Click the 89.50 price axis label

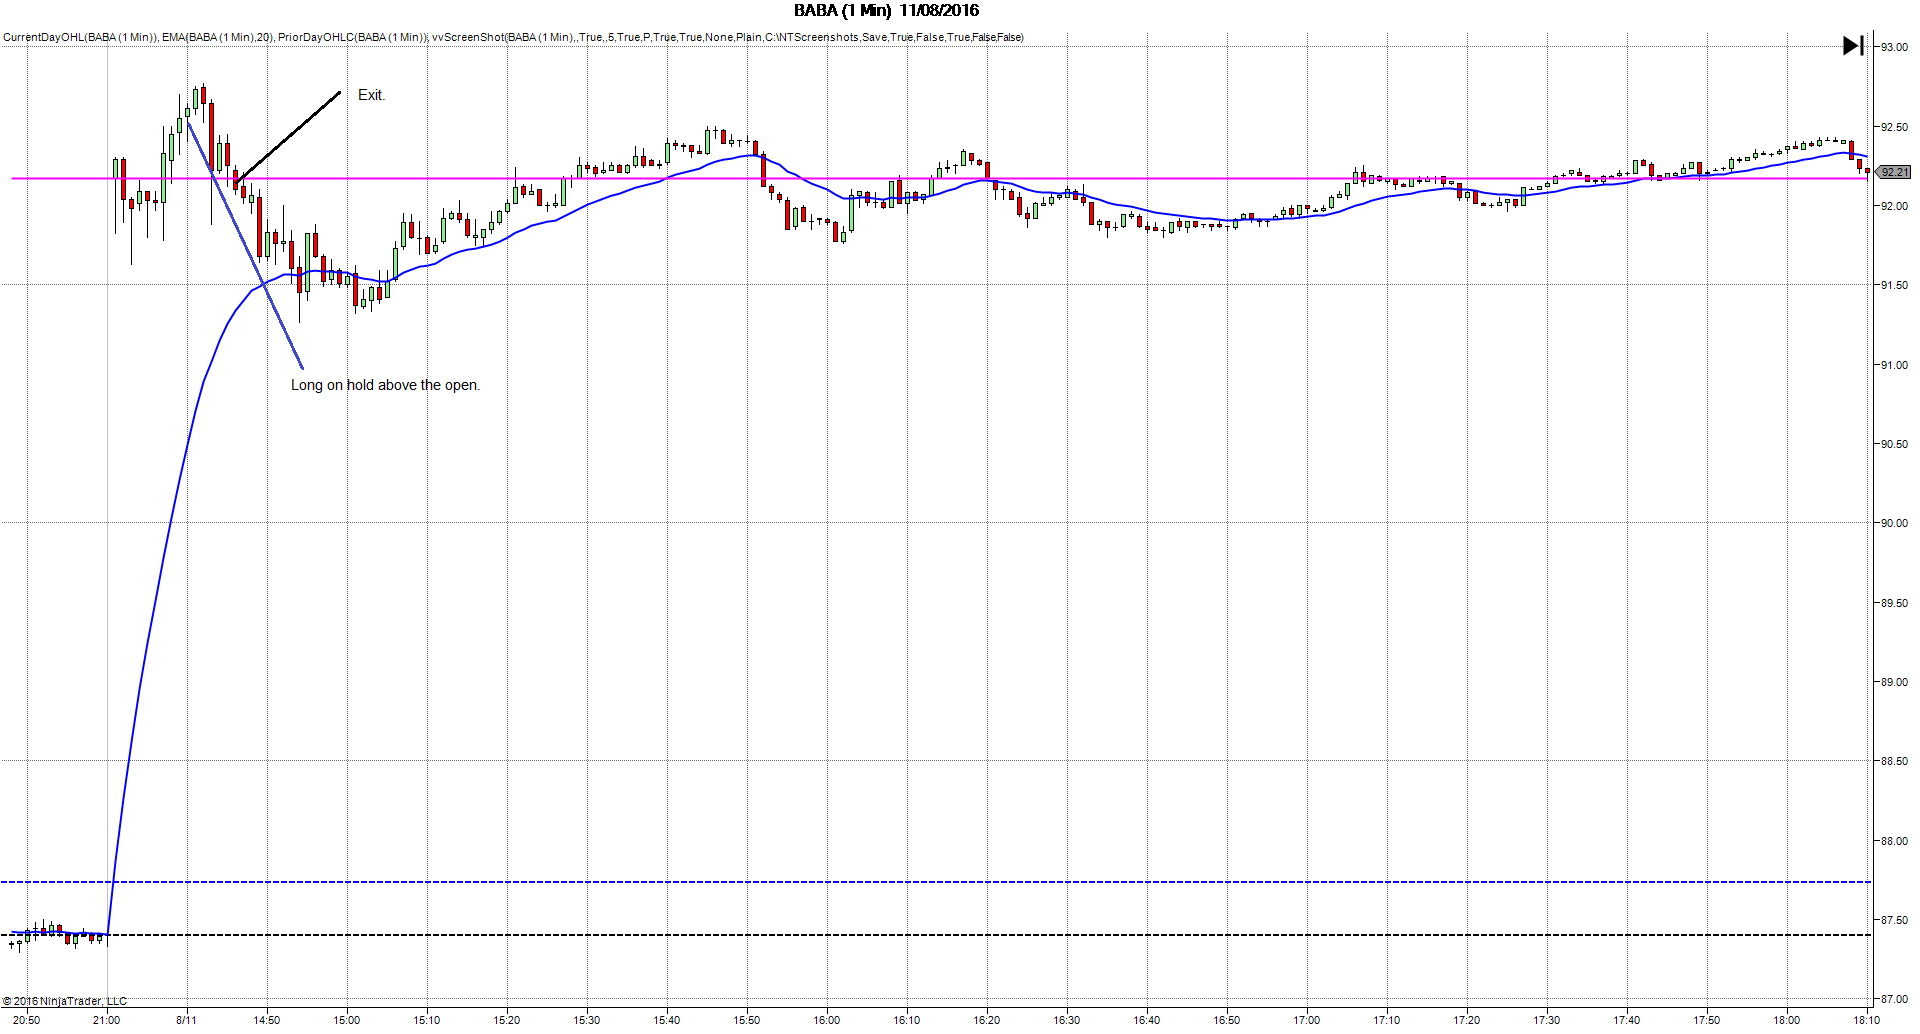tap(1894, 603)
